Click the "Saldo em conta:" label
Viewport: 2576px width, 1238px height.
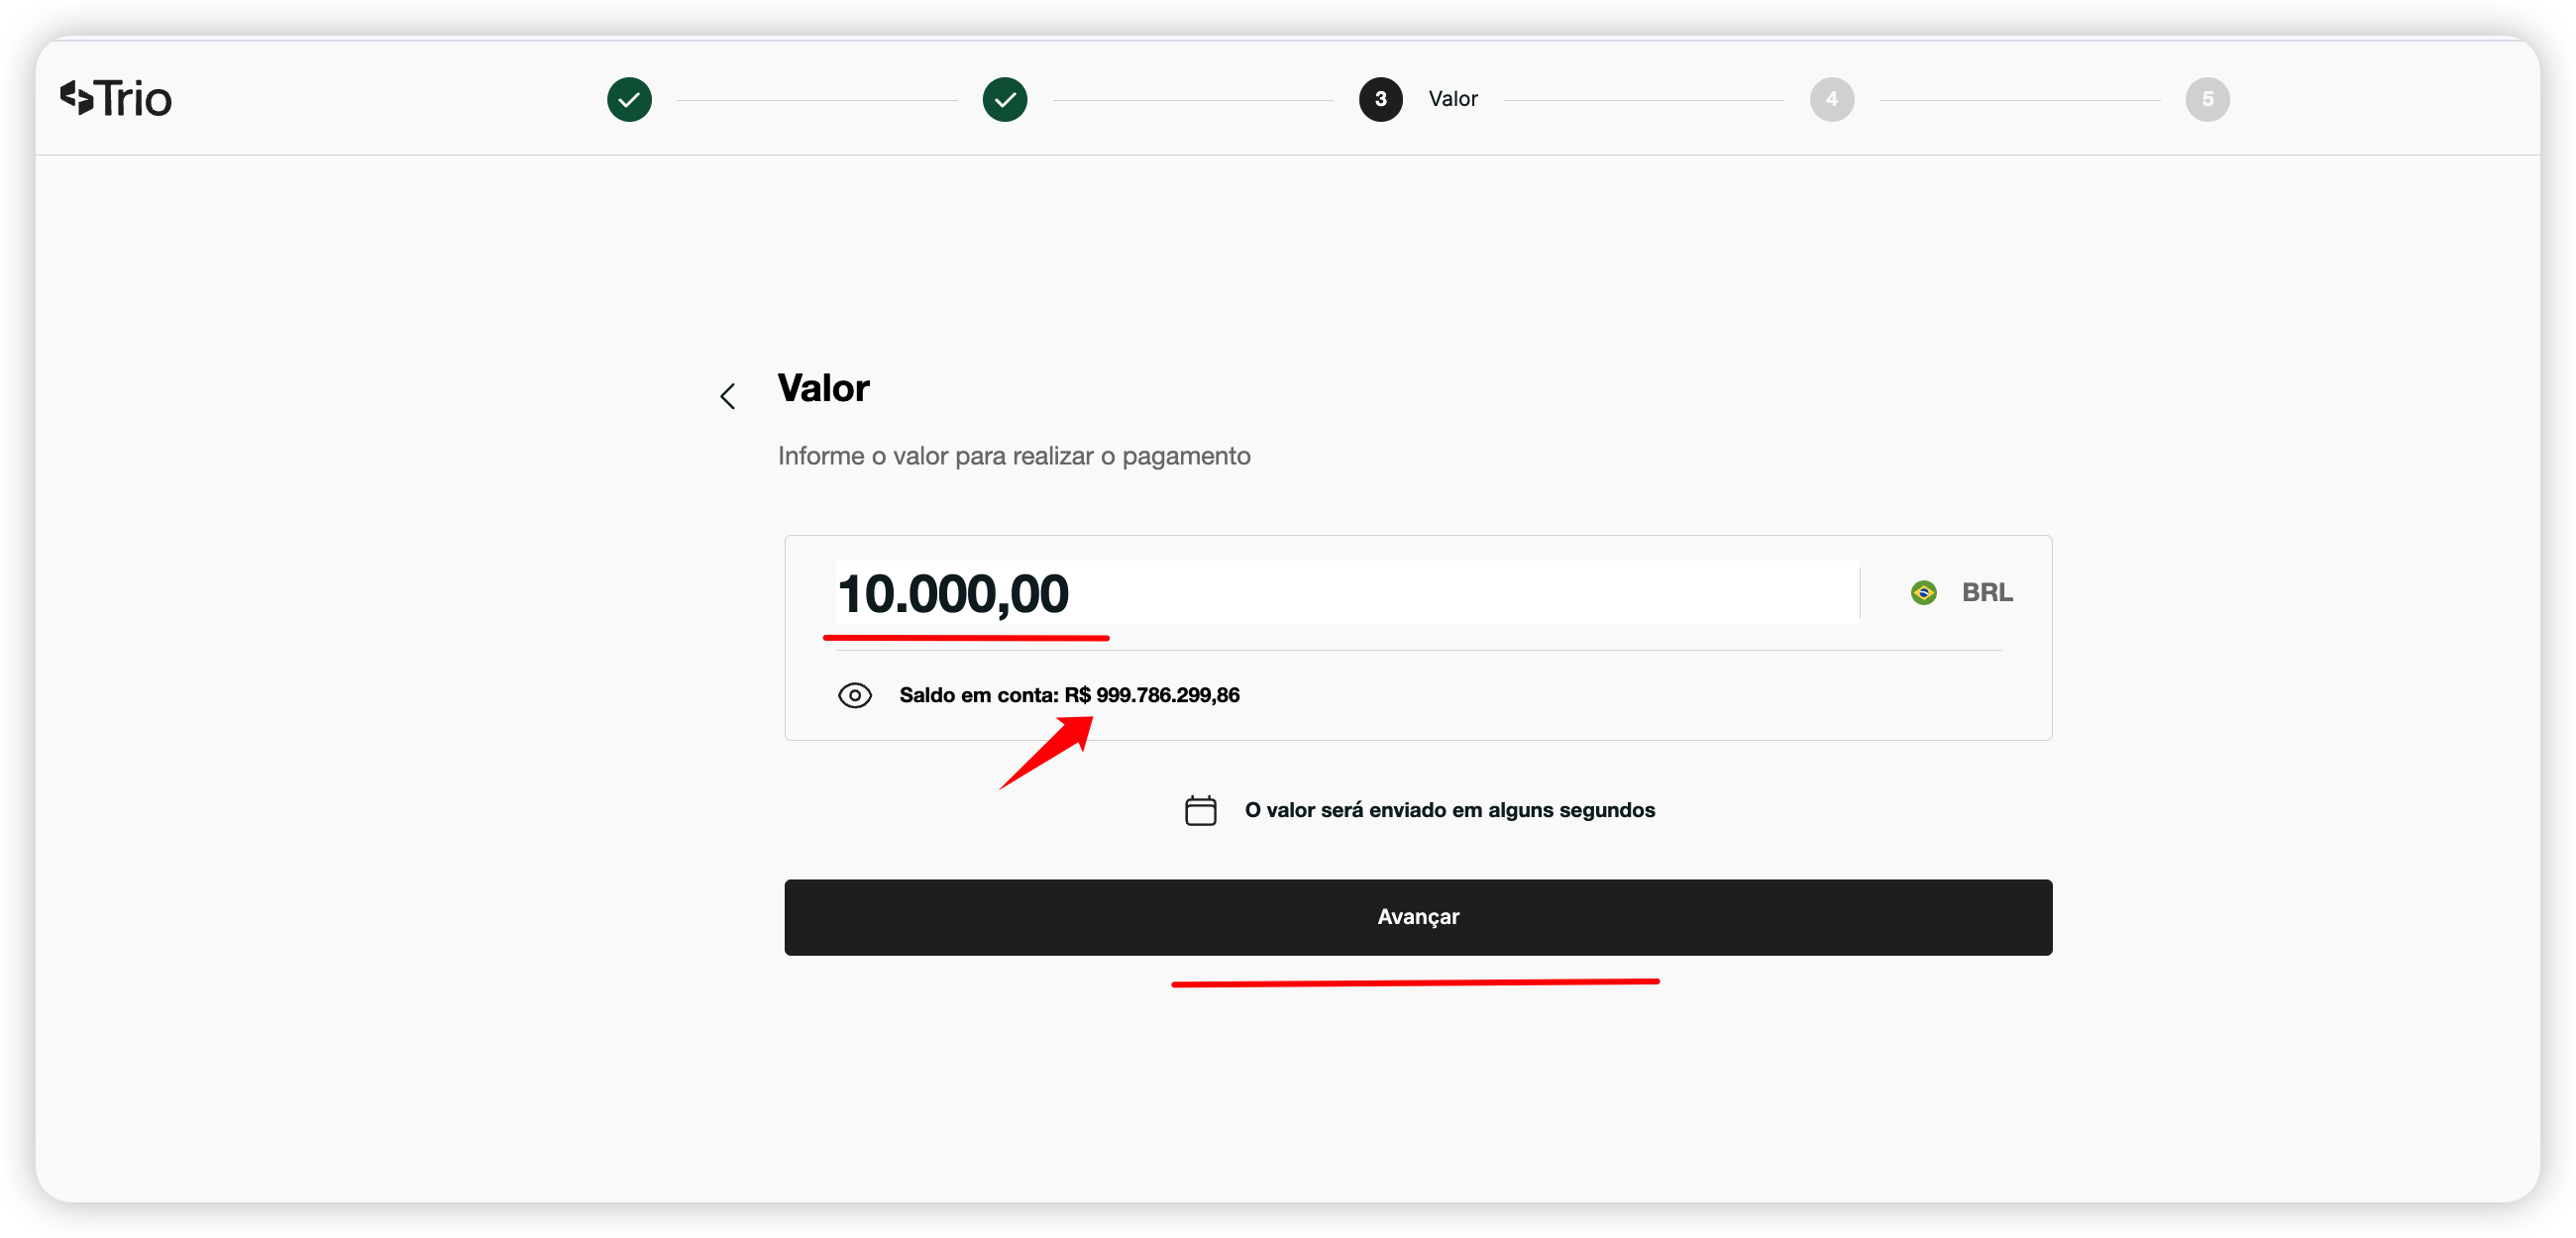pos(978,696)
